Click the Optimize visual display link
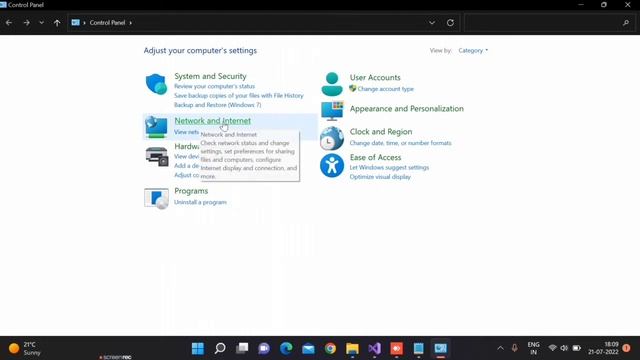Image resolution: width=640 pixels, height=360 pixels. (x=380, y=177)
